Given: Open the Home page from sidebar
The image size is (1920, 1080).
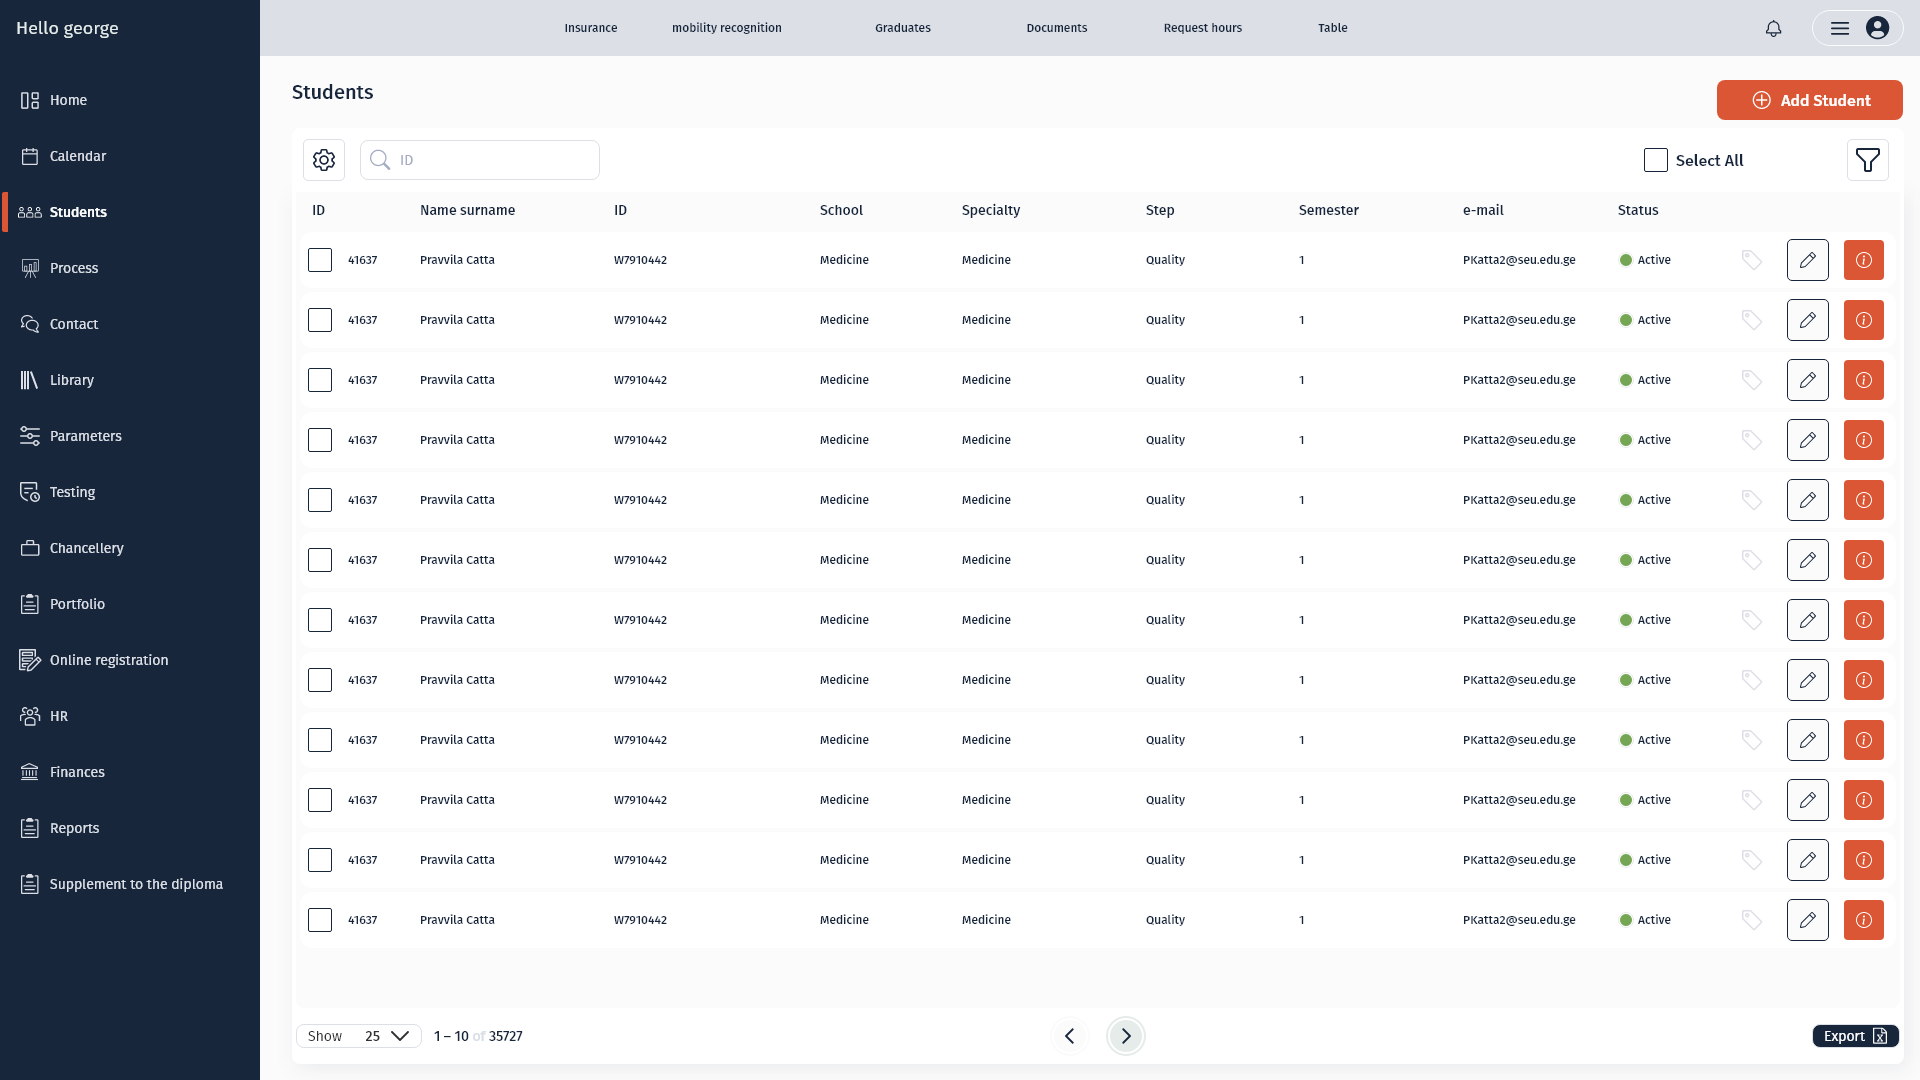Looking at the screenshot, I should 54,100.
